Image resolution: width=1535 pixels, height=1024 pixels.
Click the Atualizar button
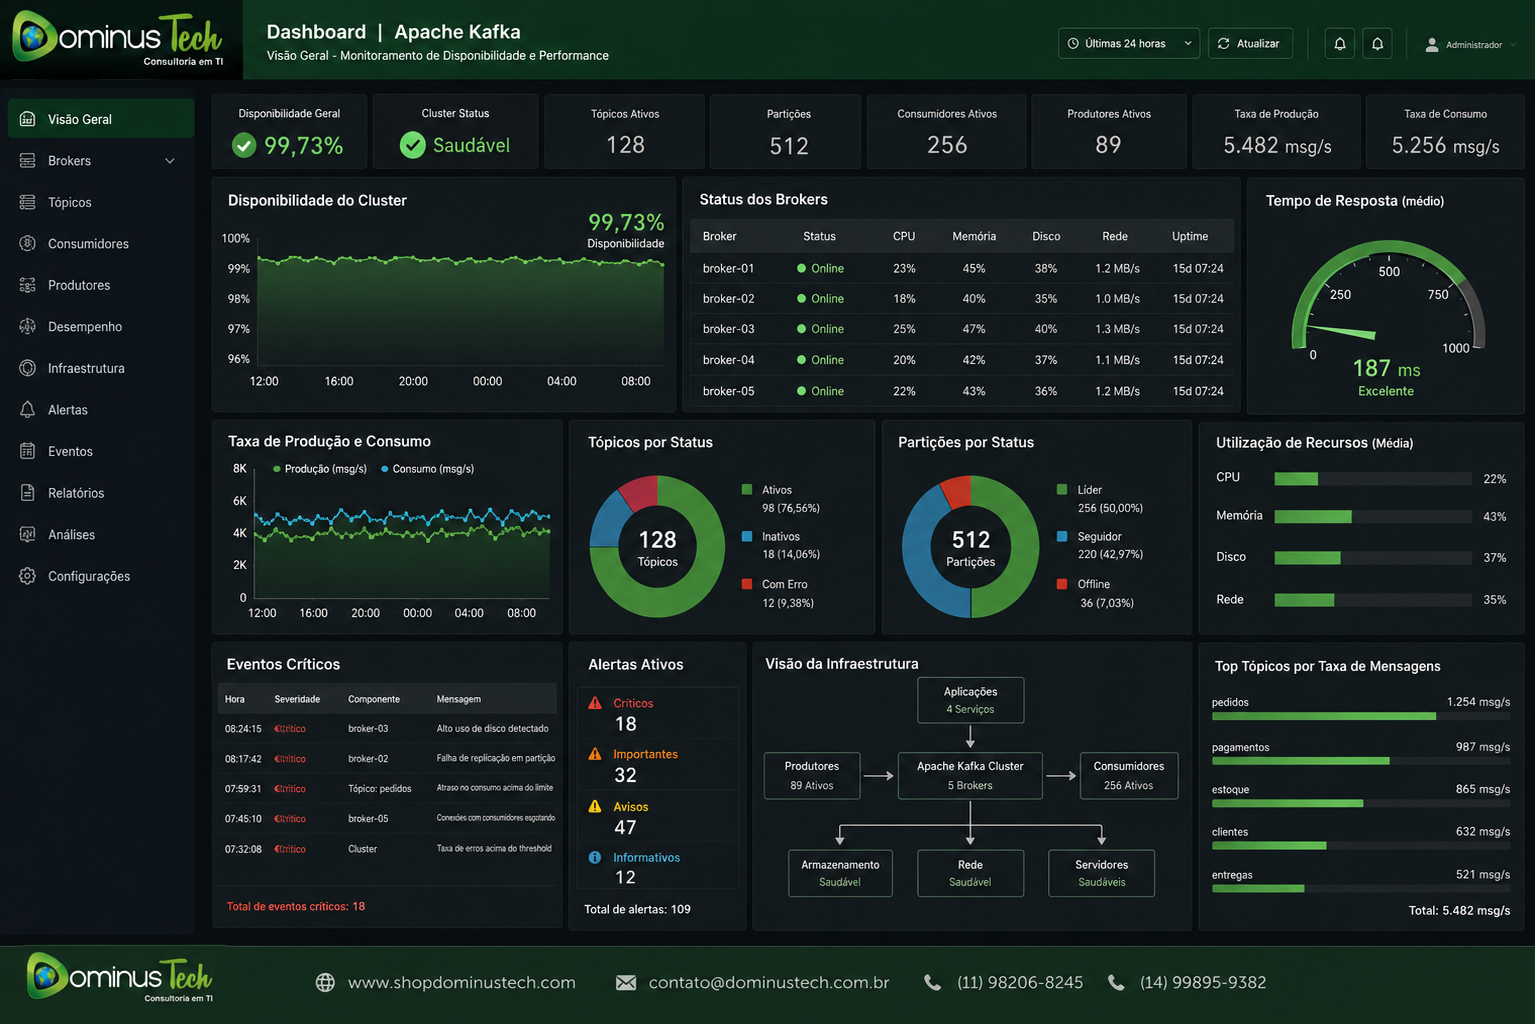pyautogui.click(x=1250, y=44)
